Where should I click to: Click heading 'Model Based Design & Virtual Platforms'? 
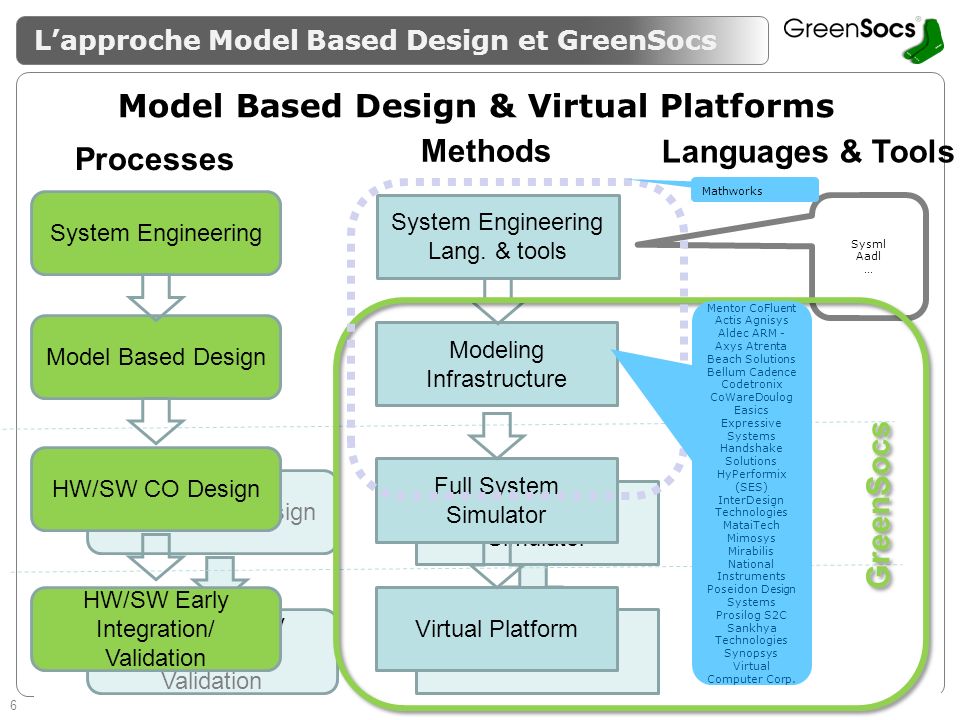[476, 105]
